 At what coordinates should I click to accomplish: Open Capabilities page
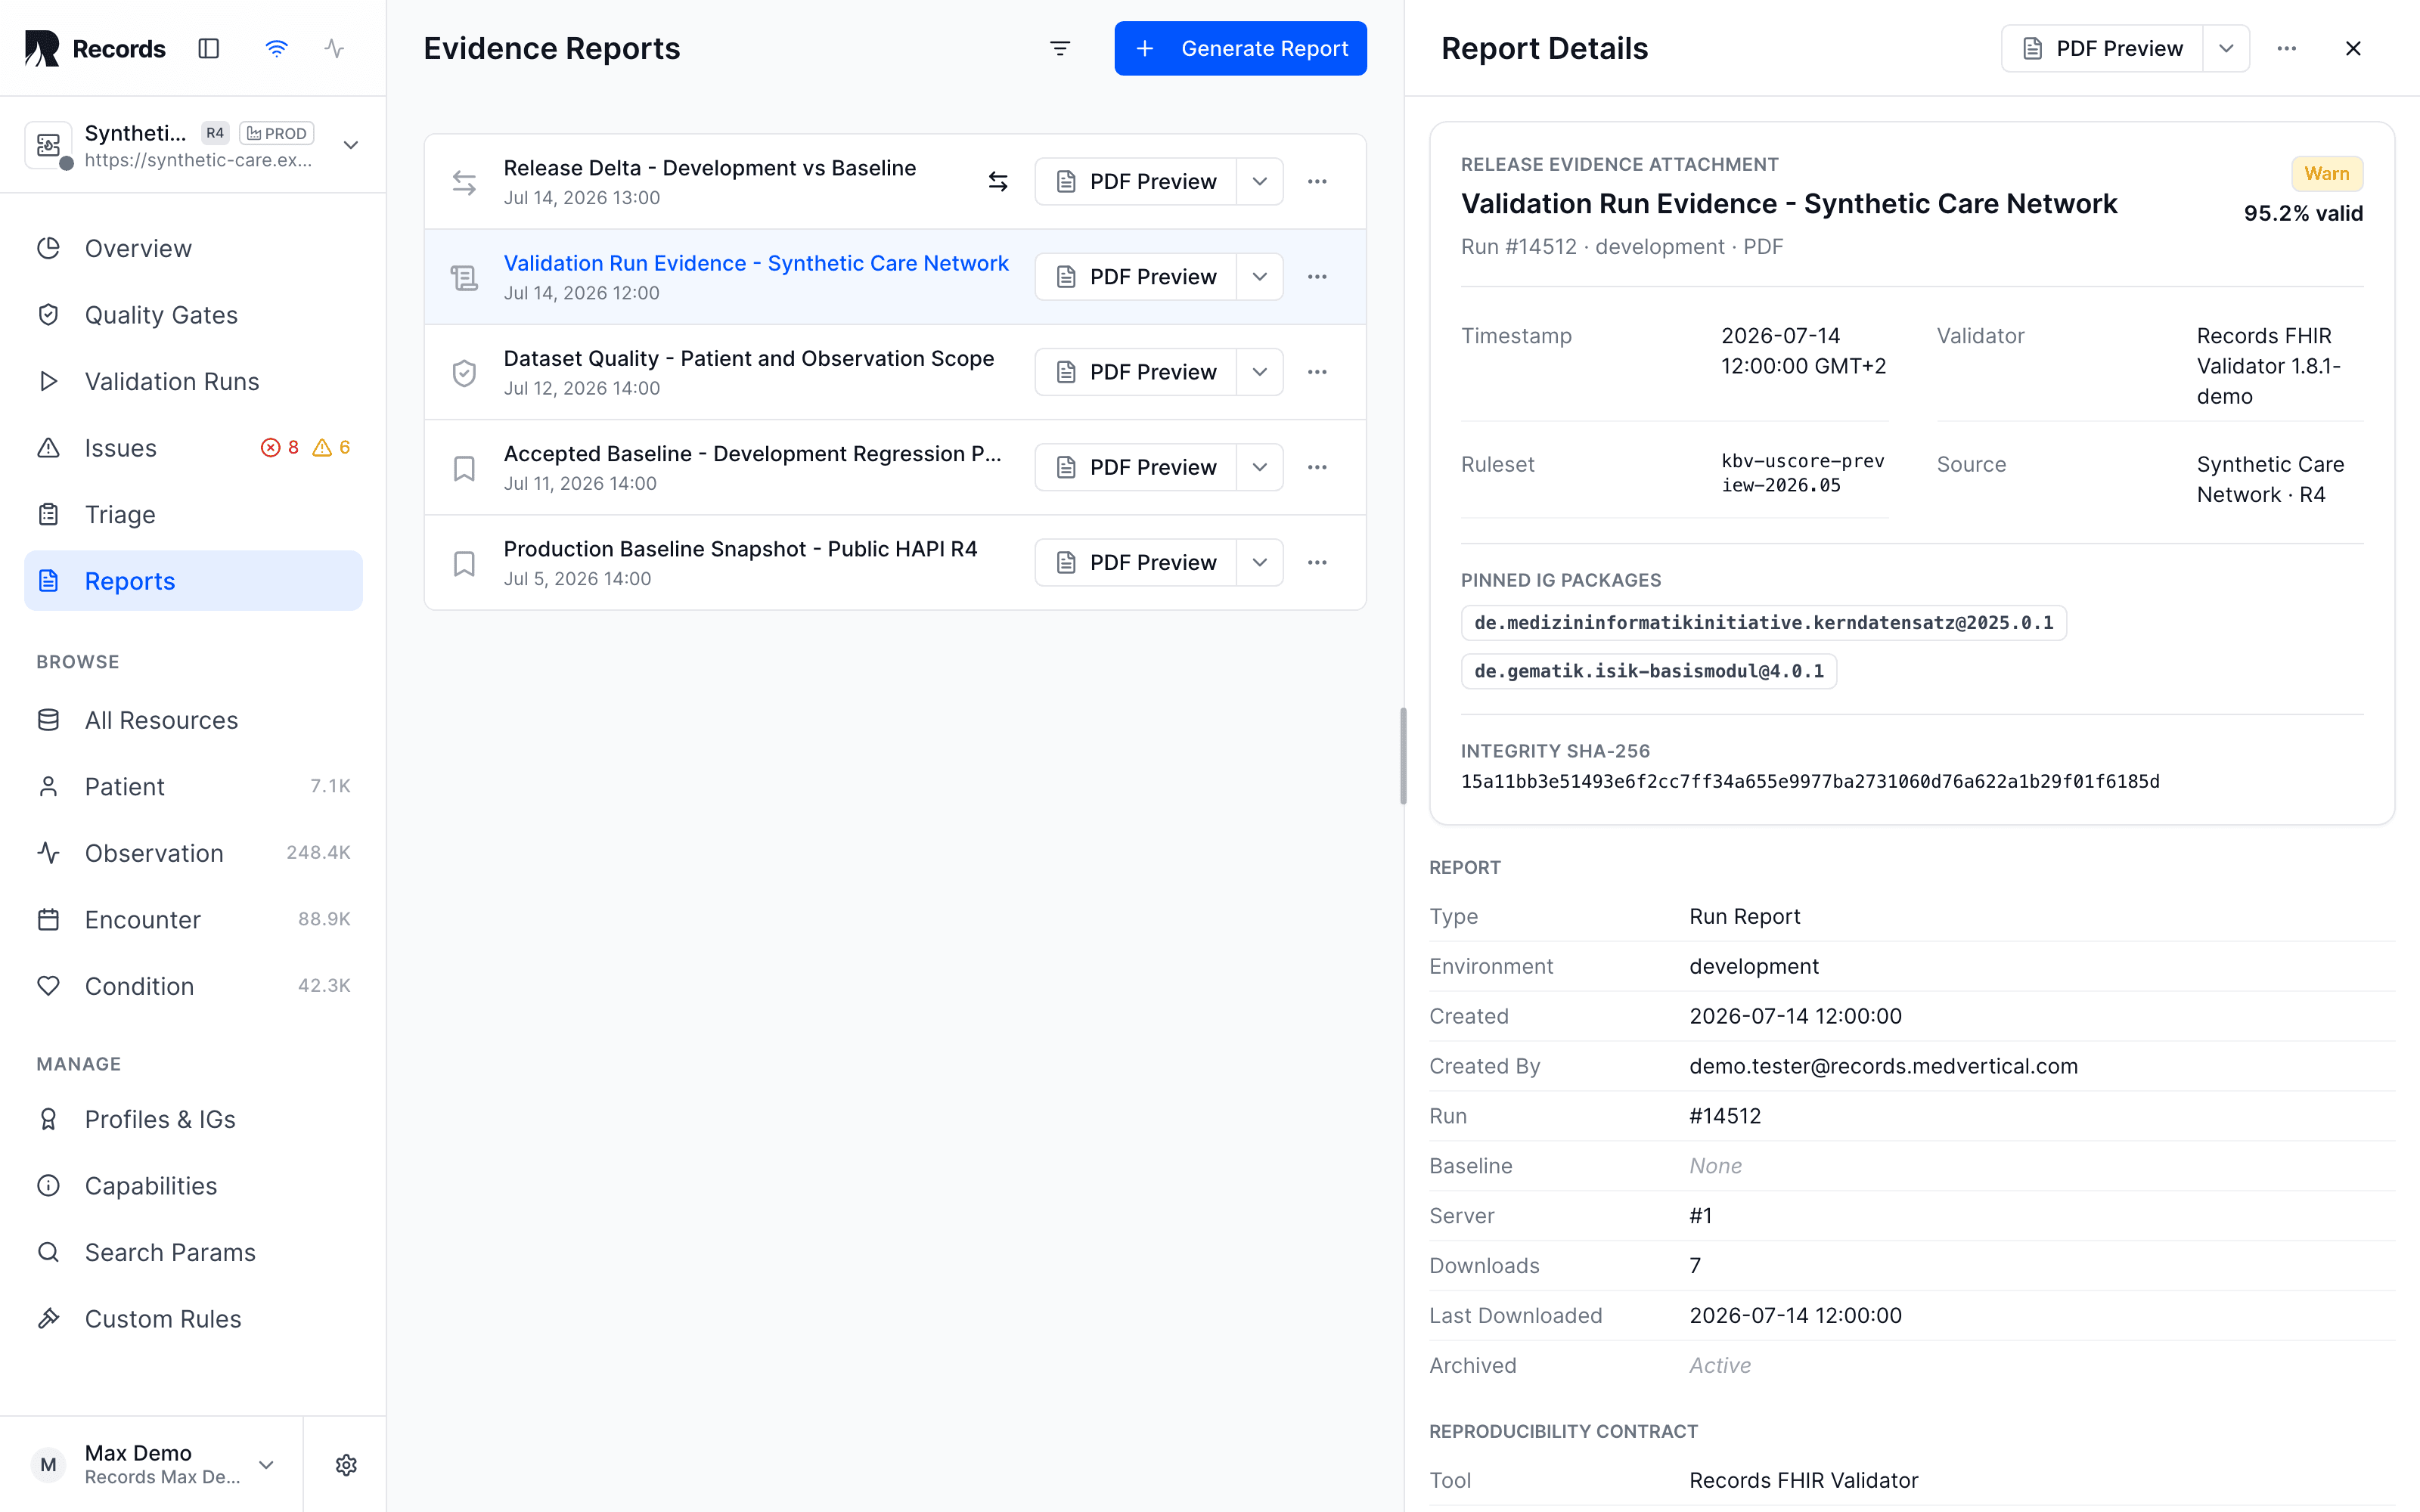193,1186
